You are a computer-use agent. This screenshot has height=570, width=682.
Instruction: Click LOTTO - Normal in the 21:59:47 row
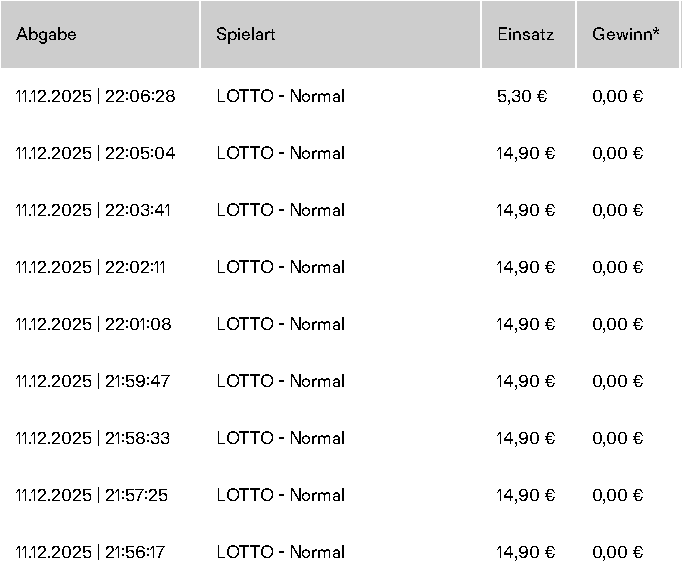[281, 381]
